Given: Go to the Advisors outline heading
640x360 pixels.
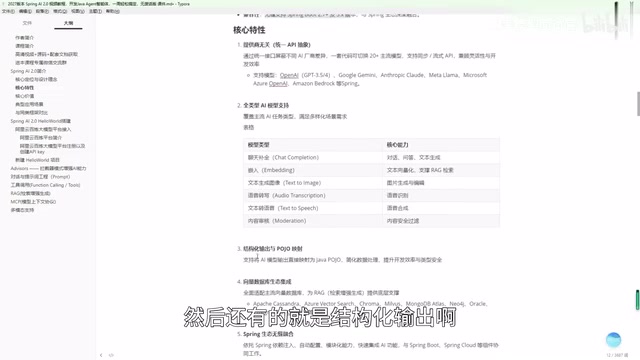Looking at the screenshot, I should pos(48,168).
